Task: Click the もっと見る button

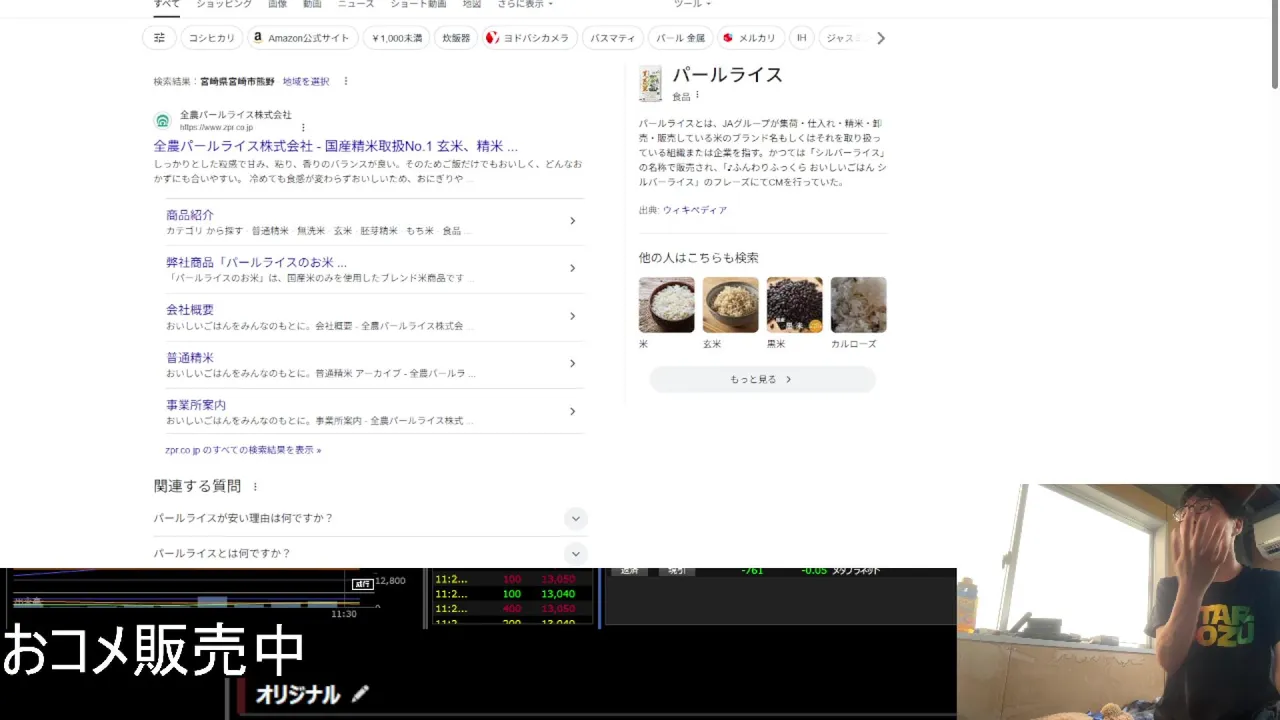Action: [x=762, y=380]
